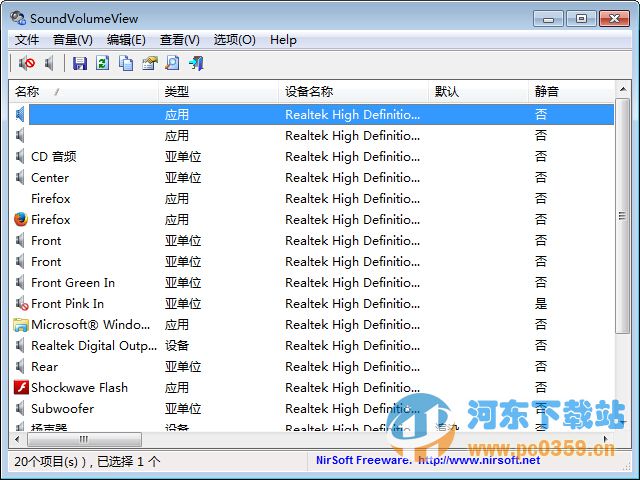Open the Properties toolbar icon

pyautogui.click(x=149, y=63)
